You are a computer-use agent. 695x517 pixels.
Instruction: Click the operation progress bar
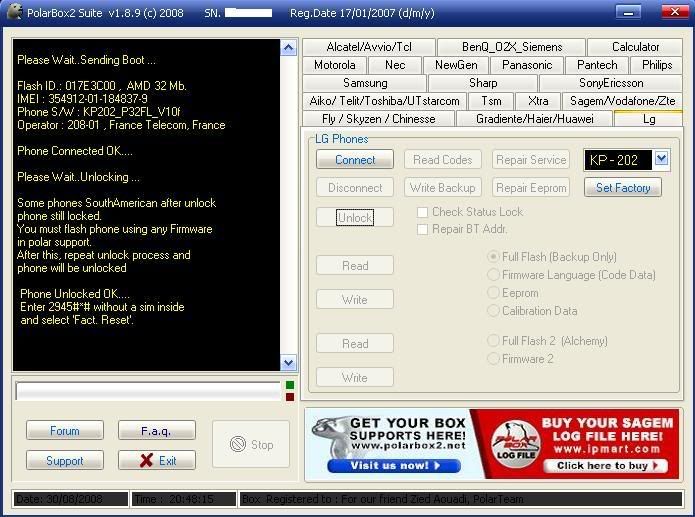[148, 391]
